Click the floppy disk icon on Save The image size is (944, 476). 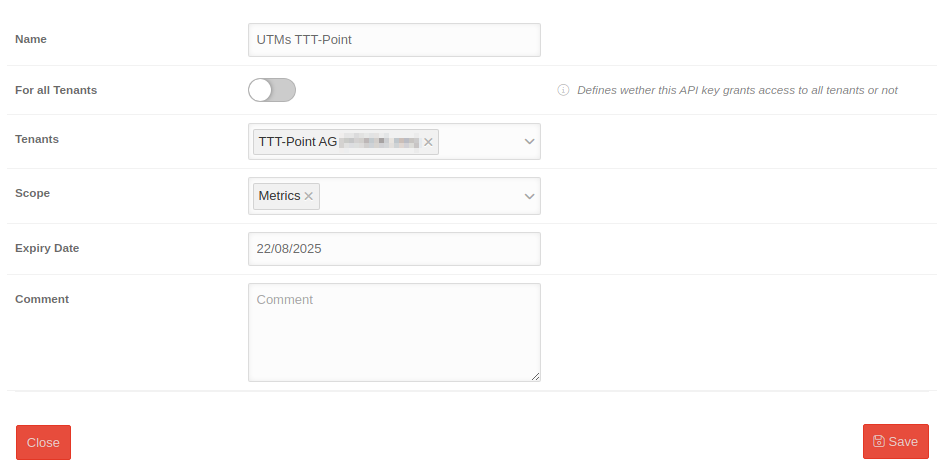(x=878, y=442)
